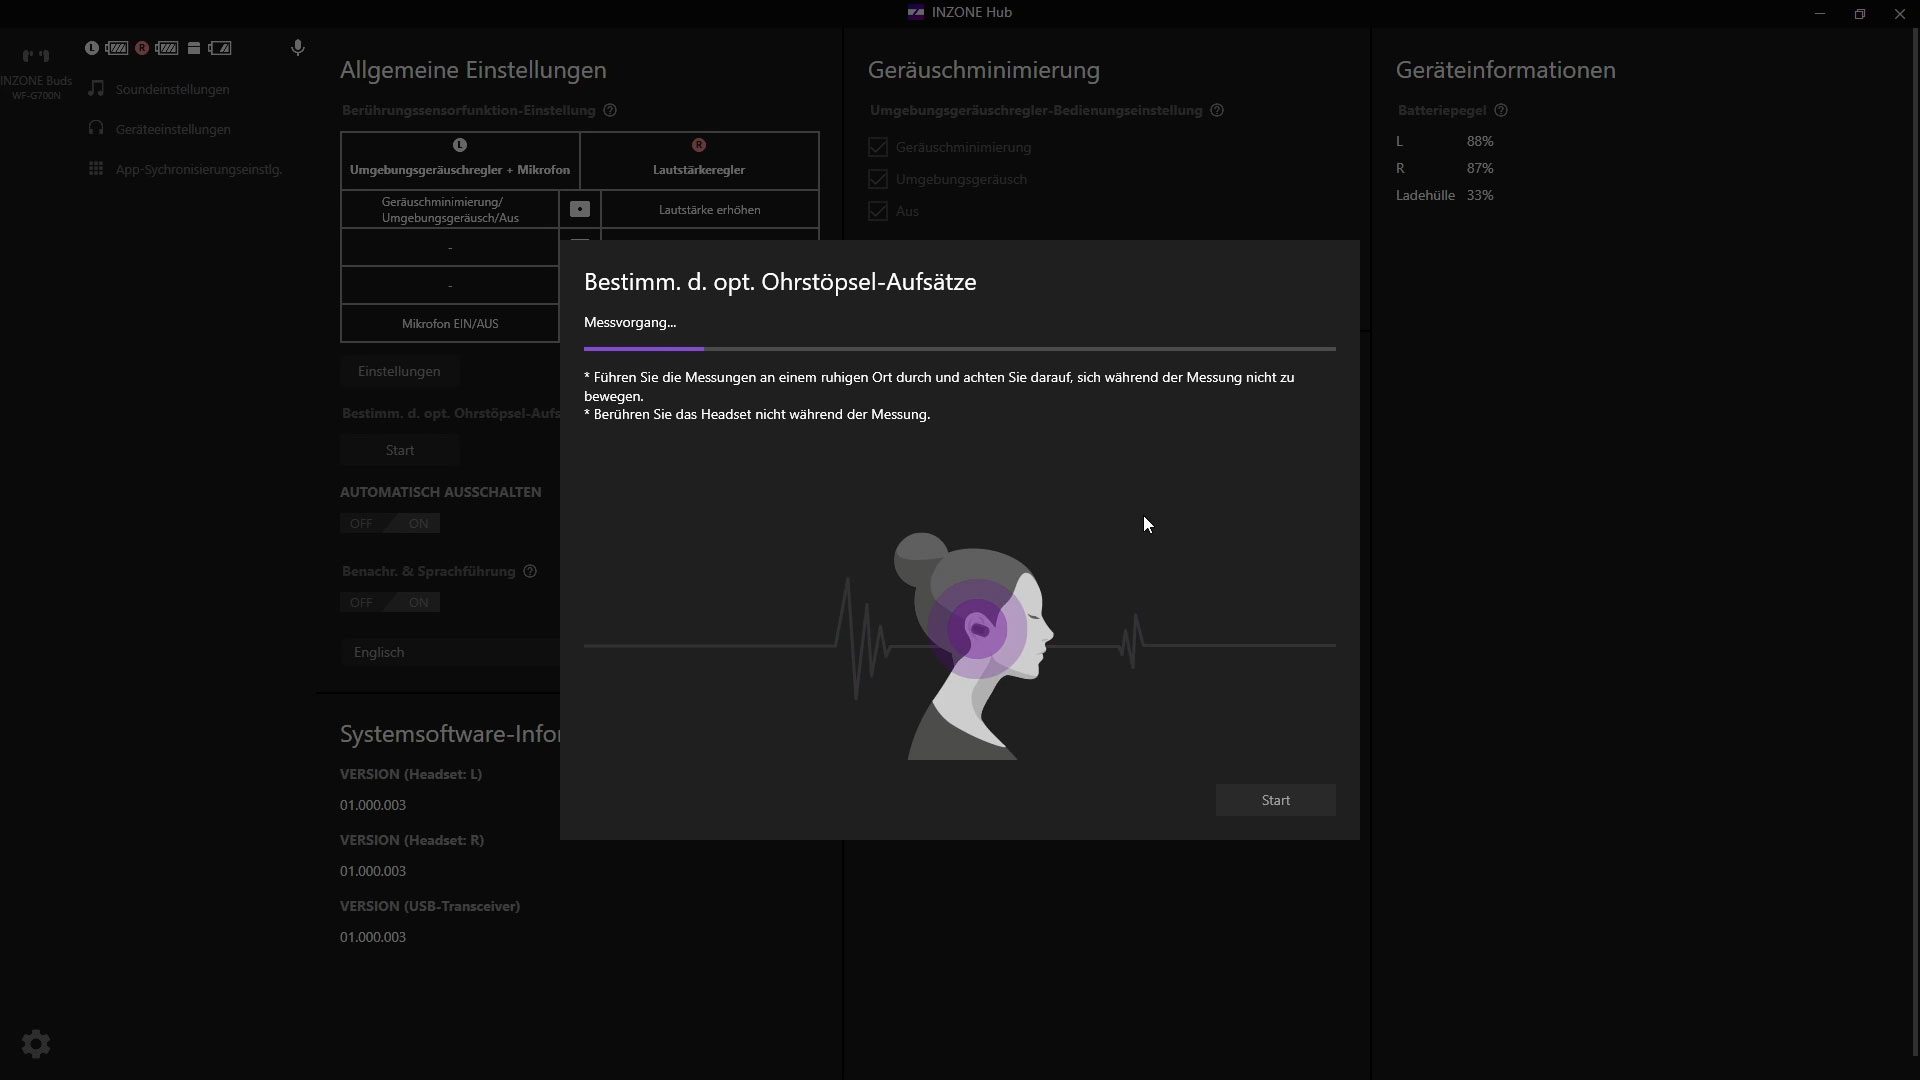Open the Englisch language dropdown
Viewport: 1920px width, 1080px height.
click(x=450, y=652)
